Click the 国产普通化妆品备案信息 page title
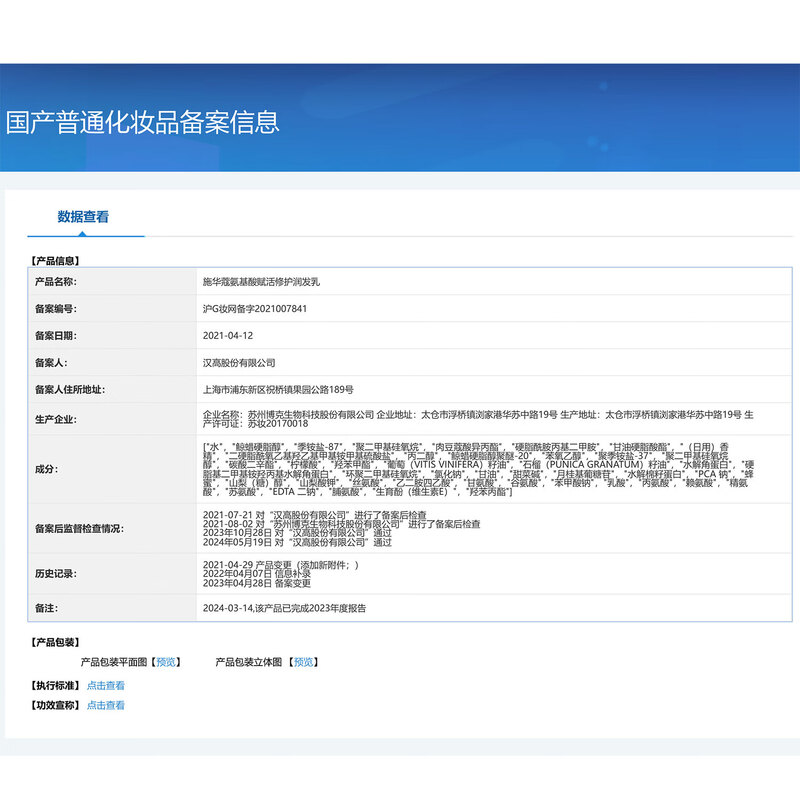Viewport: 800px width, 800px height. tap(142, 122)
